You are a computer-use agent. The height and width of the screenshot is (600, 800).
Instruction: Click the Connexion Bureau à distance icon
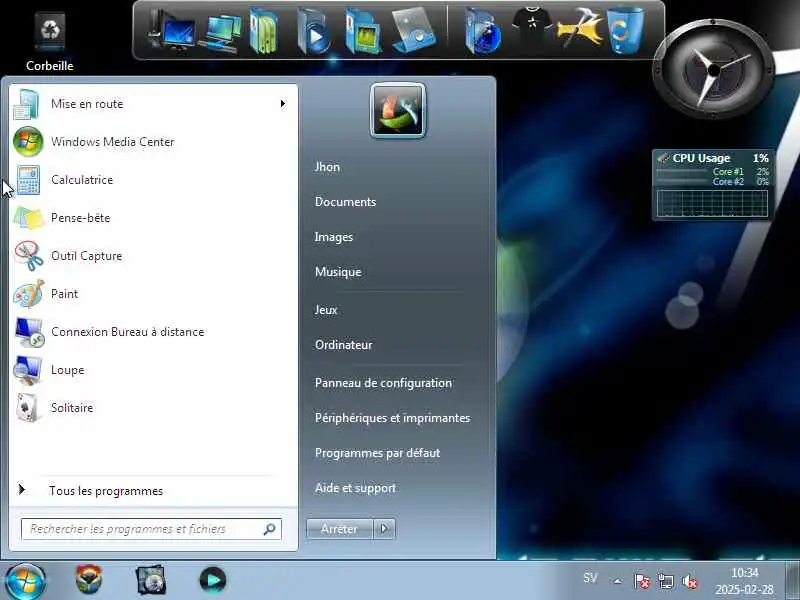[29, 332]
